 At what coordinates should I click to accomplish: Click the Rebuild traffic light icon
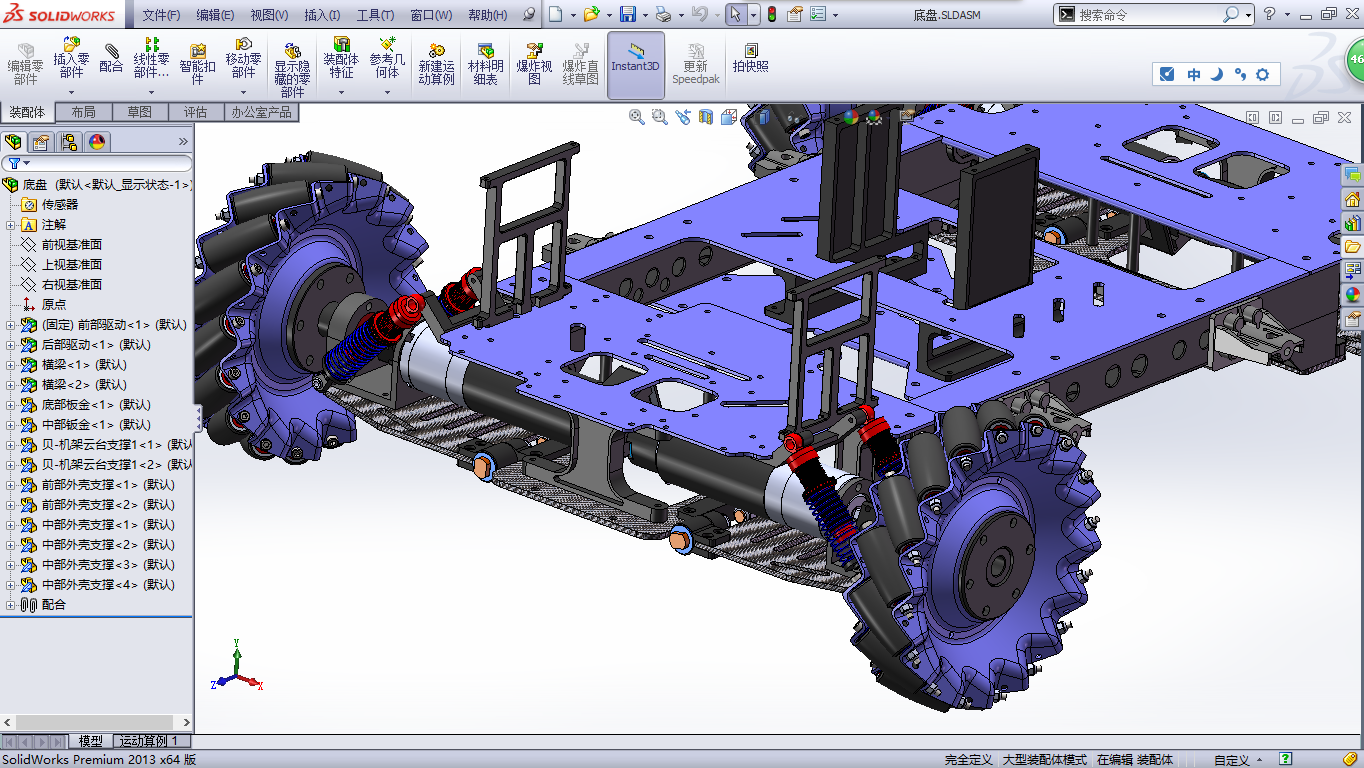tap(771, 14)
